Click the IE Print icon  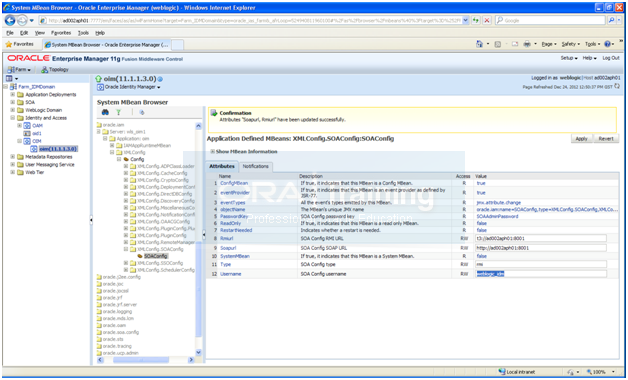(527, 44)
